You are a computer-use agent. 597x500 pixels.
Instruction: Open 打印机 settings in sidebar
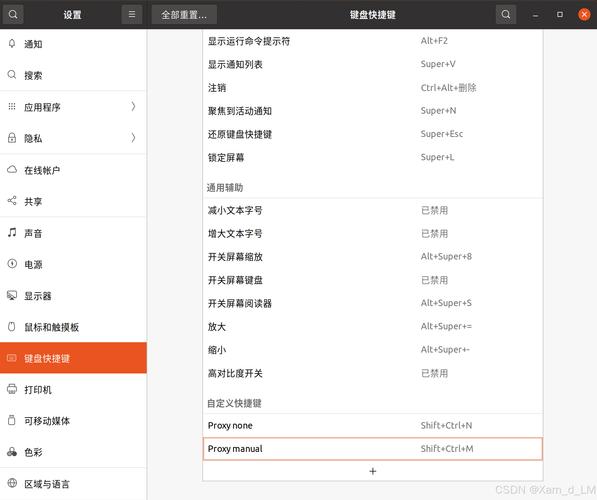(x=73, y=390)
